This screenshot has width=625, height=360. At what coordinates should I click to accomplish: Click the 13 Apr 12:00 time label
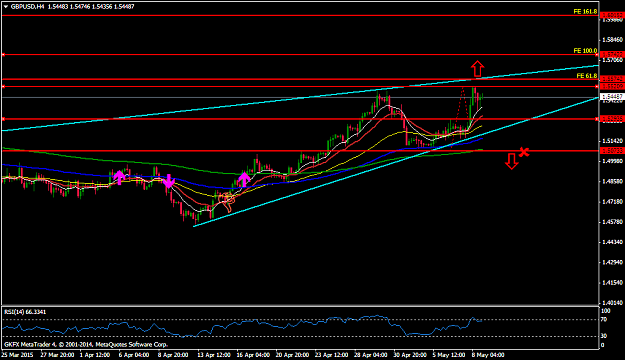click(214, 355)
